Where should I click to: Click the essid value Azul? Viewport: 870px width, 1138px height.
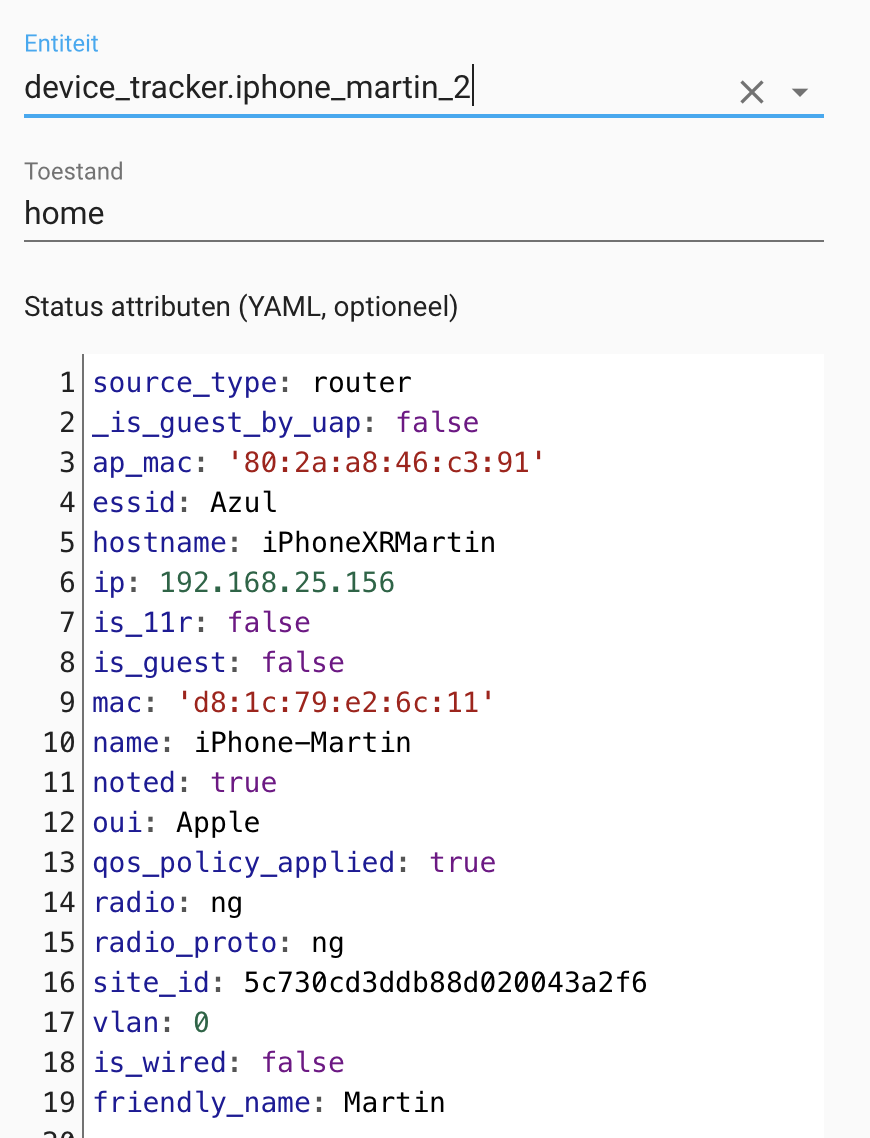243,502
